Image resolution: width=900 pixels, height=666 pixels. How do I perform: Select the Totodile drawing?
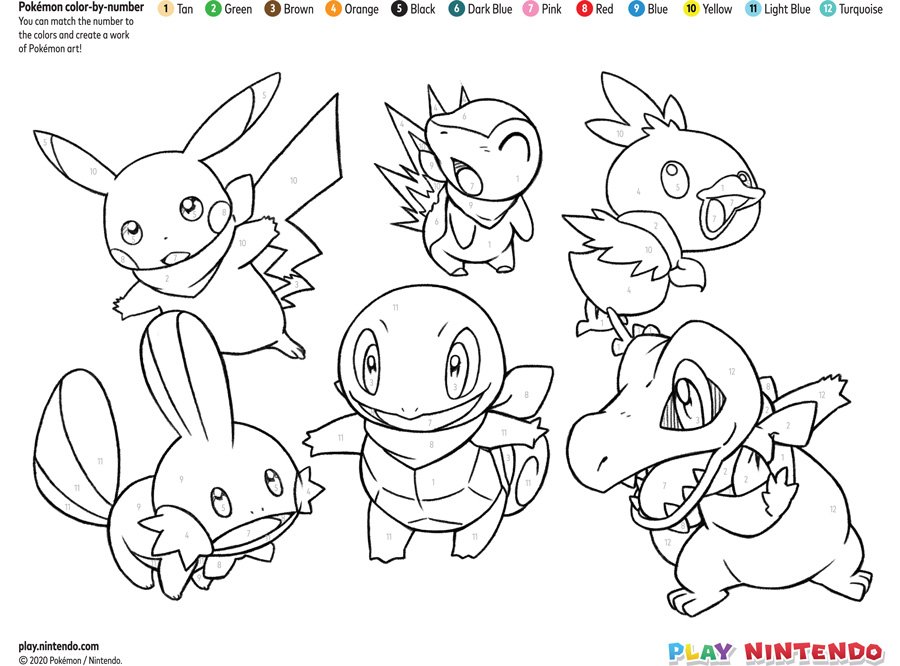(720, 462)
